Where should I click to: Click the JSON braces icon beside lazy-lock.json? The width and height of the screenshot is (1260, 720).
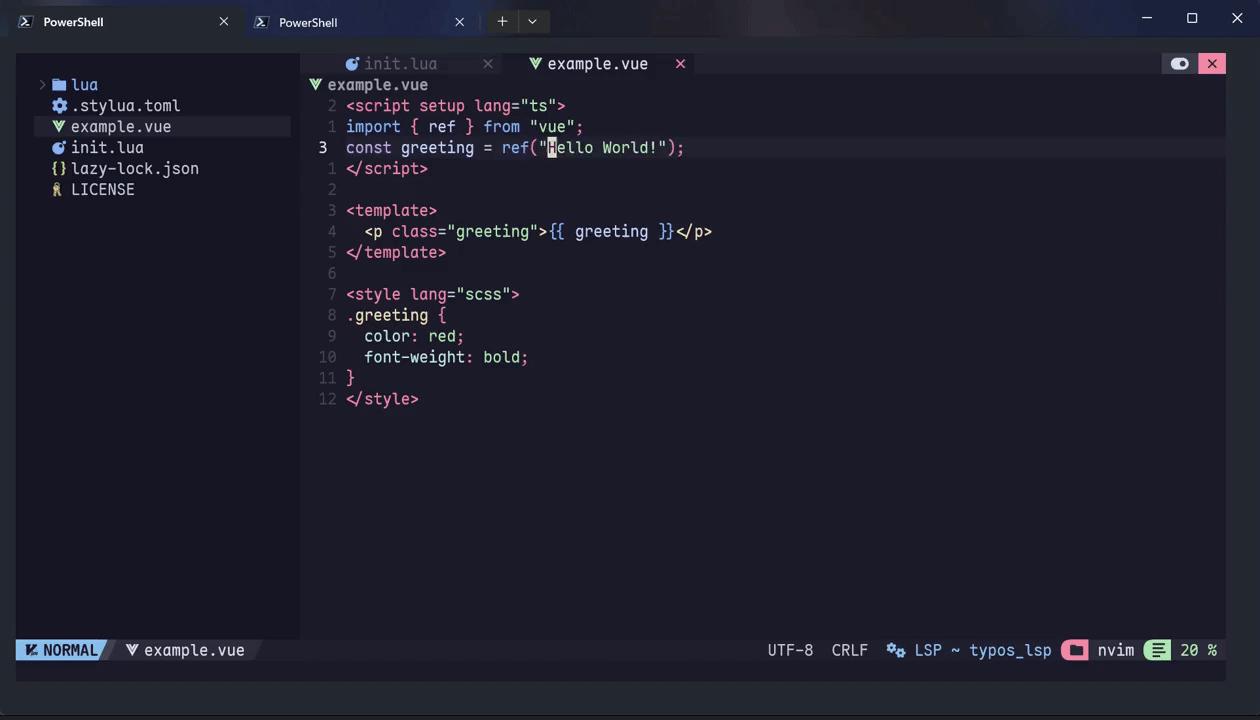(59, 168)
